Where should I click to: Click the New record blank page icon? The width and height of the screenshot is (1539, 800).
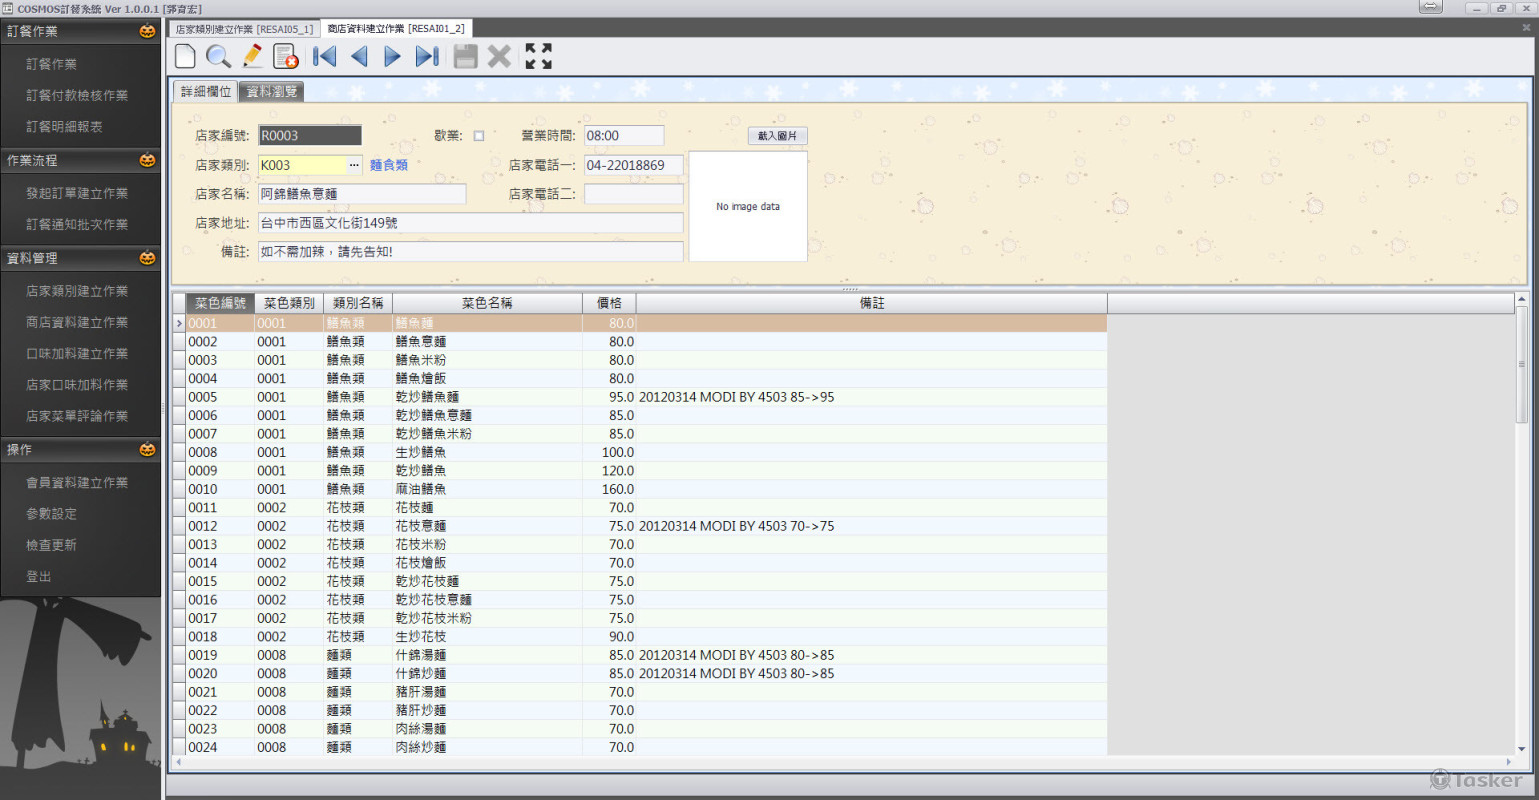coord(185,56)
